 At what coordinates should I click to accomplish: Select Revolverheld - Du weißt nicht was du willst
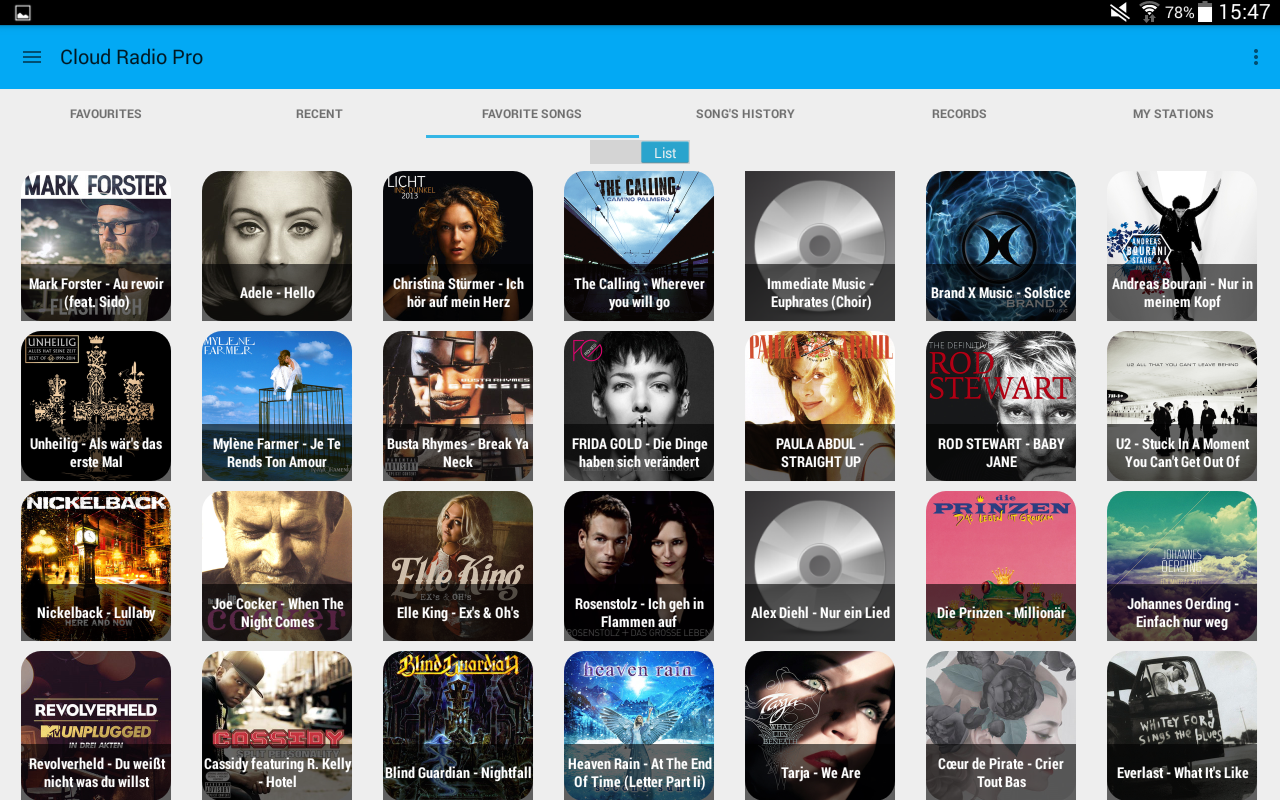pos(96,726)
